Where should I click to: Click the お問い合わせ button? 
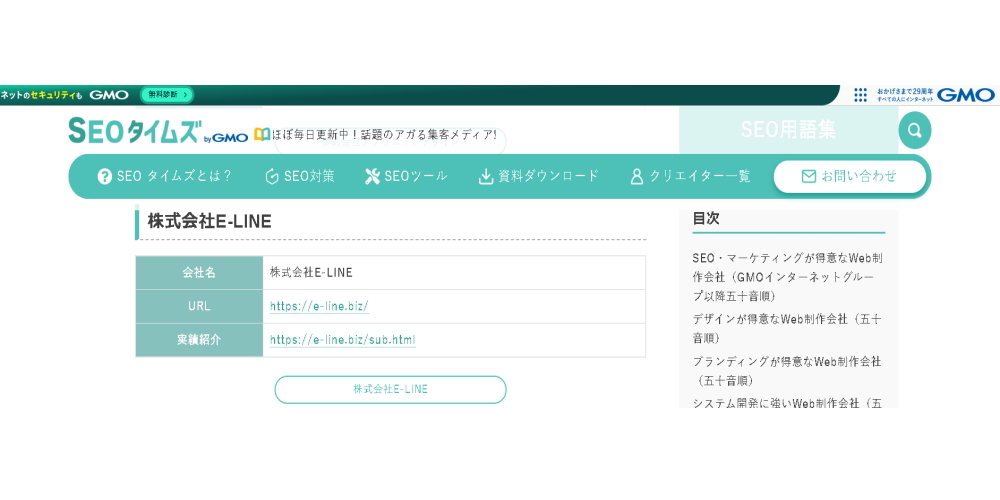coord(849,176)
